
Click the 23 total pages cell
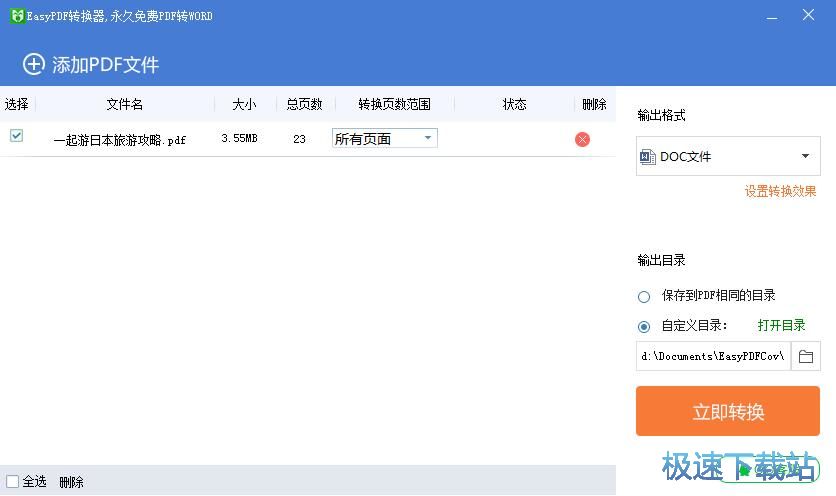click(x=299, y=139)
